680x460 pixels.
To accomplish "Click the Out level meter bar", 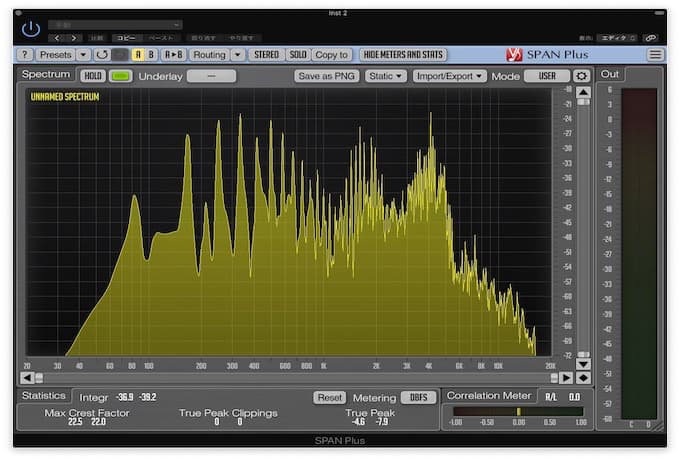I will [x=639, y=254].
